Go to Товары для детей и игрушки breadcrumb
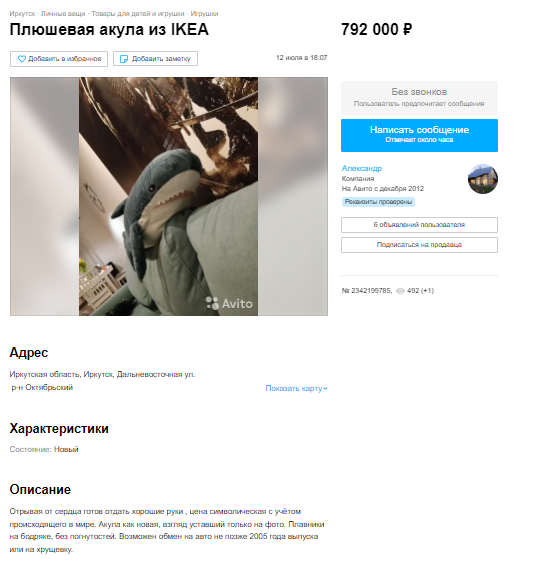Viewport: 538px width, 563px height. tap(138, 14)
